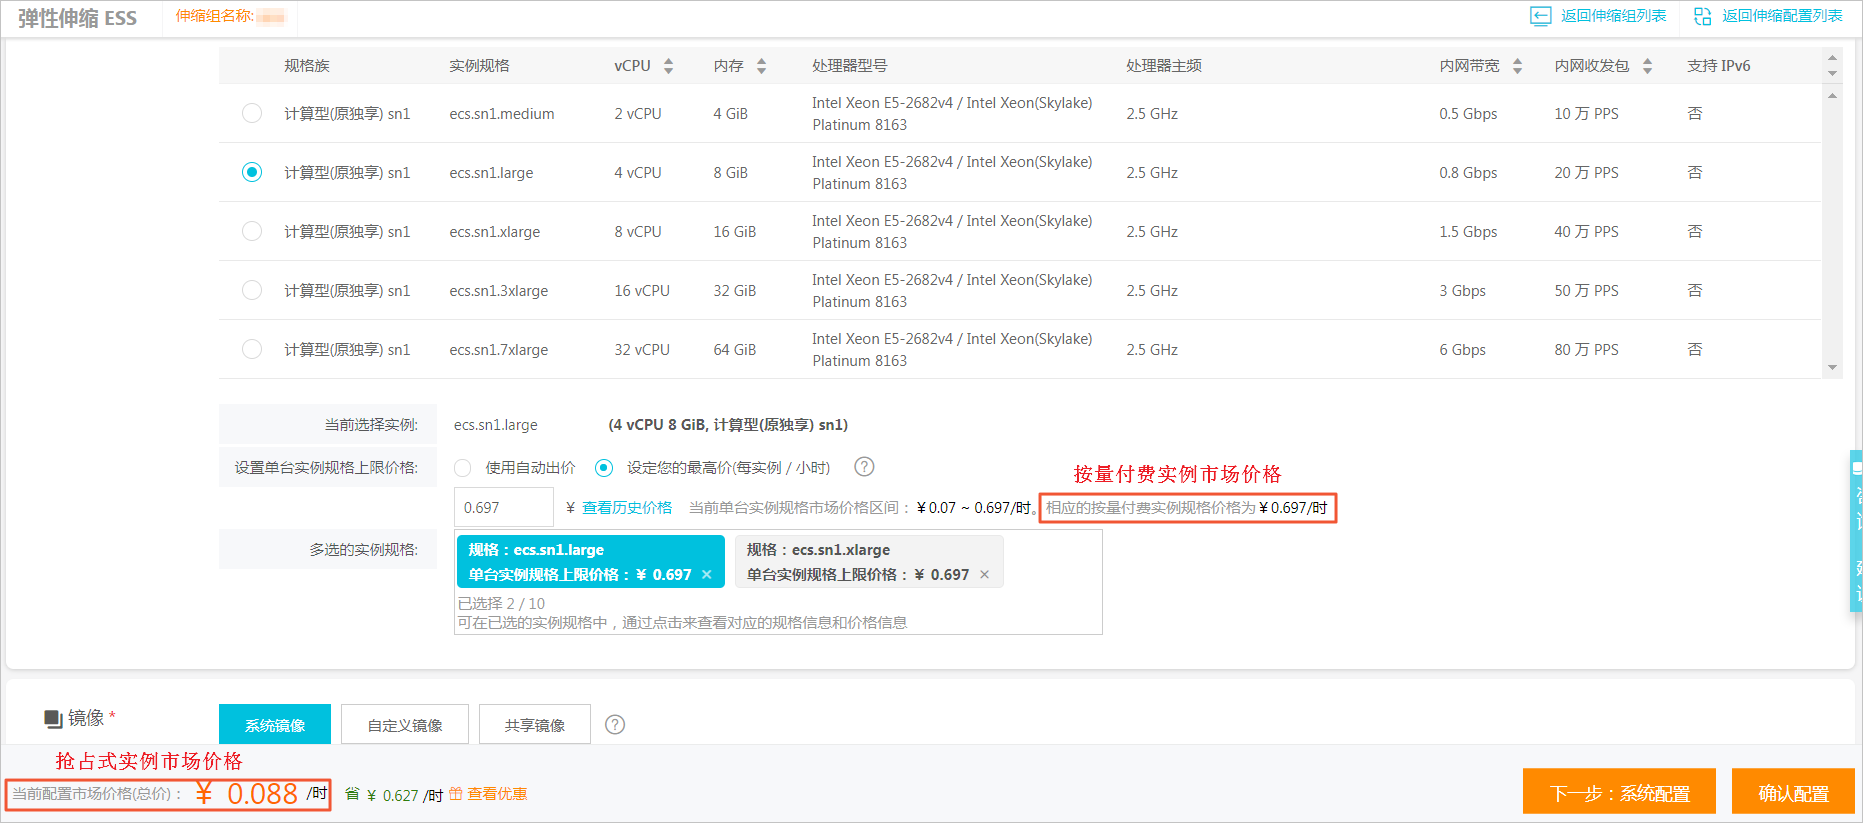Click the return to scaling configuration list icon
1863x823 pixels.
click(1702, 16)
